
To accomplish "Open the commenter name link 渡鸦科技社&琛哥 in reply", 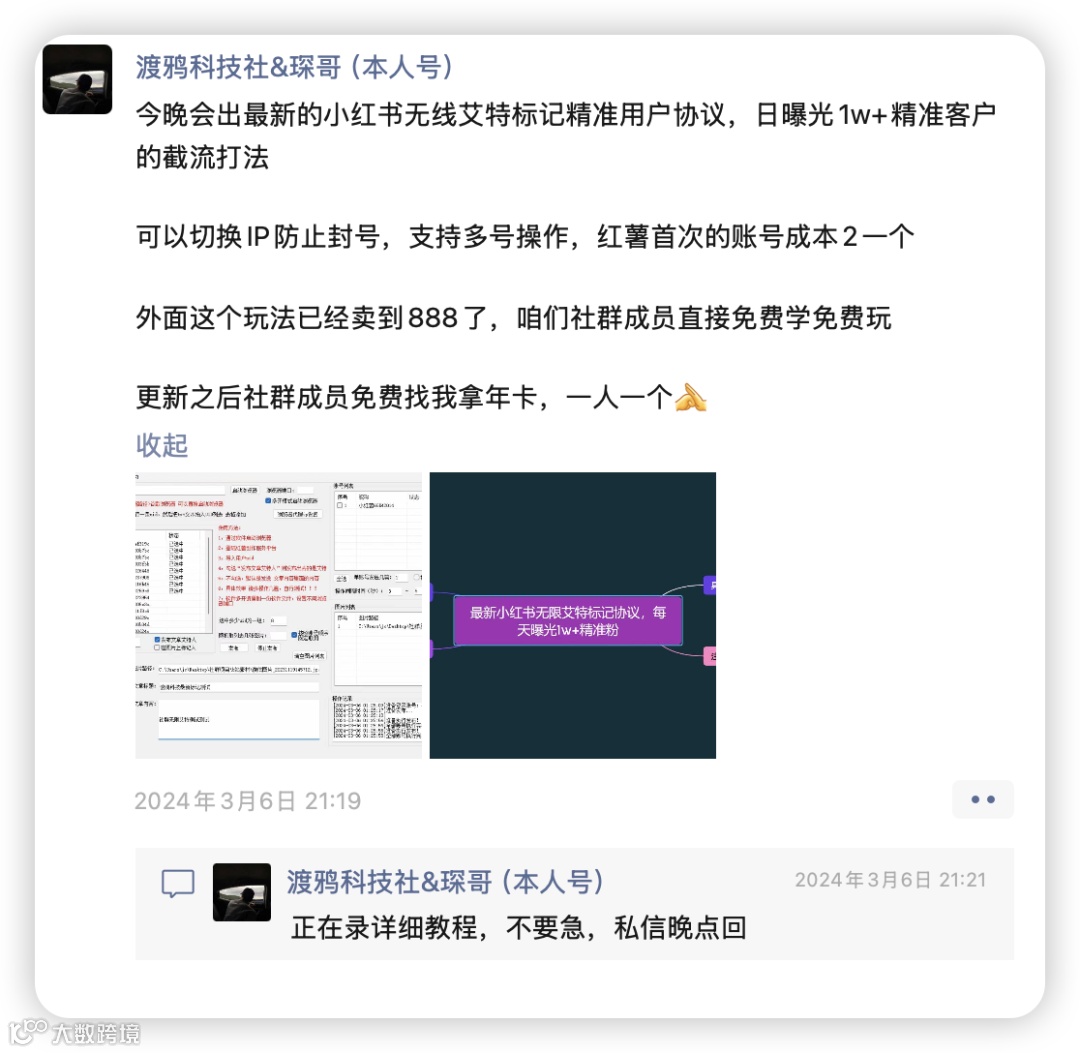I will [x=445, y=882].
